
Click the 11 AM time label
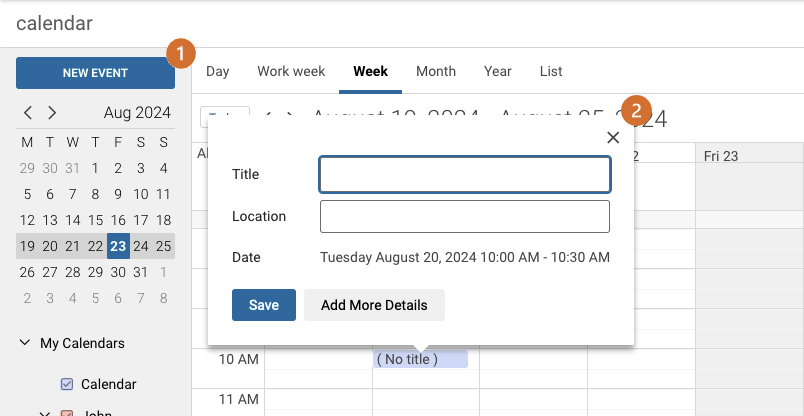click(238, 399)
